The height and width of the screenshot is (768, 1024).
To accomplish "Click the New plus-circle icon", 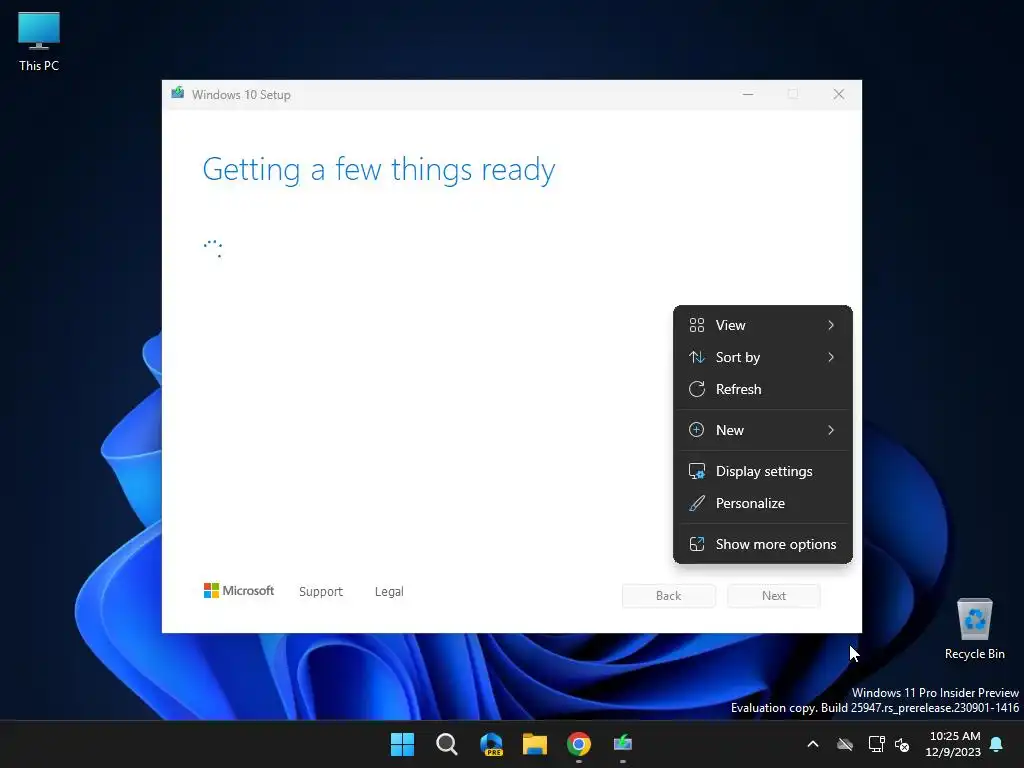I will pos(697,430).
